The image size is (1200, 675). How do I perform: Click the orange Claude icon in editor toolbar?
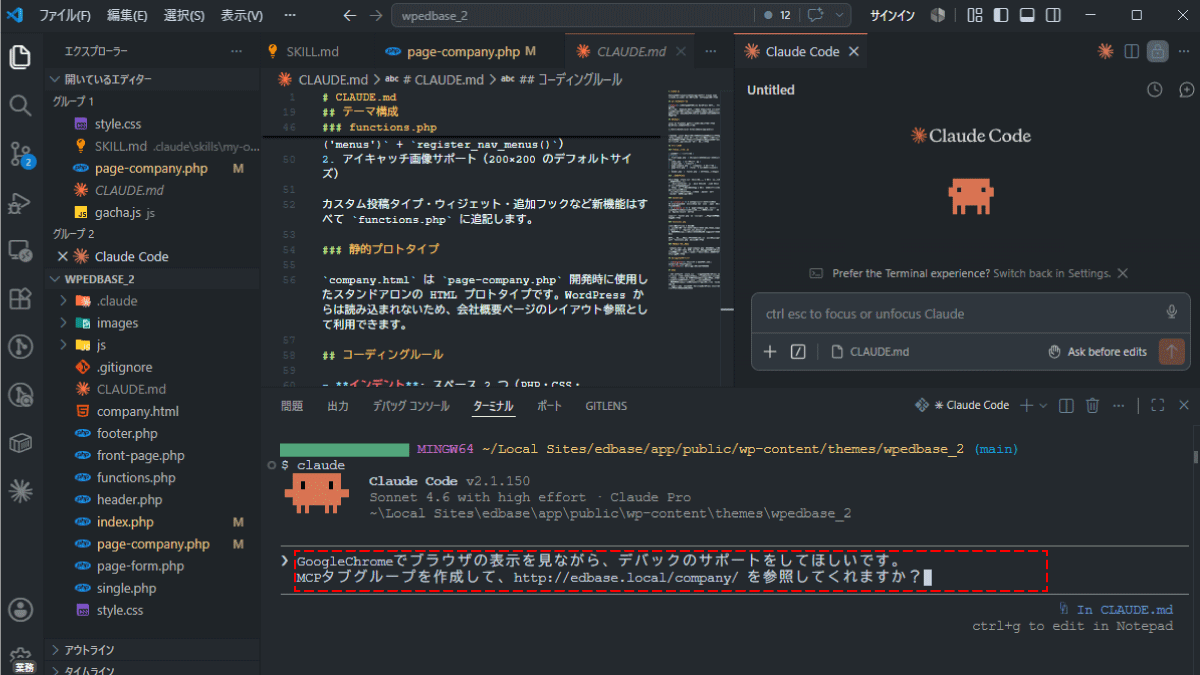1105,51
